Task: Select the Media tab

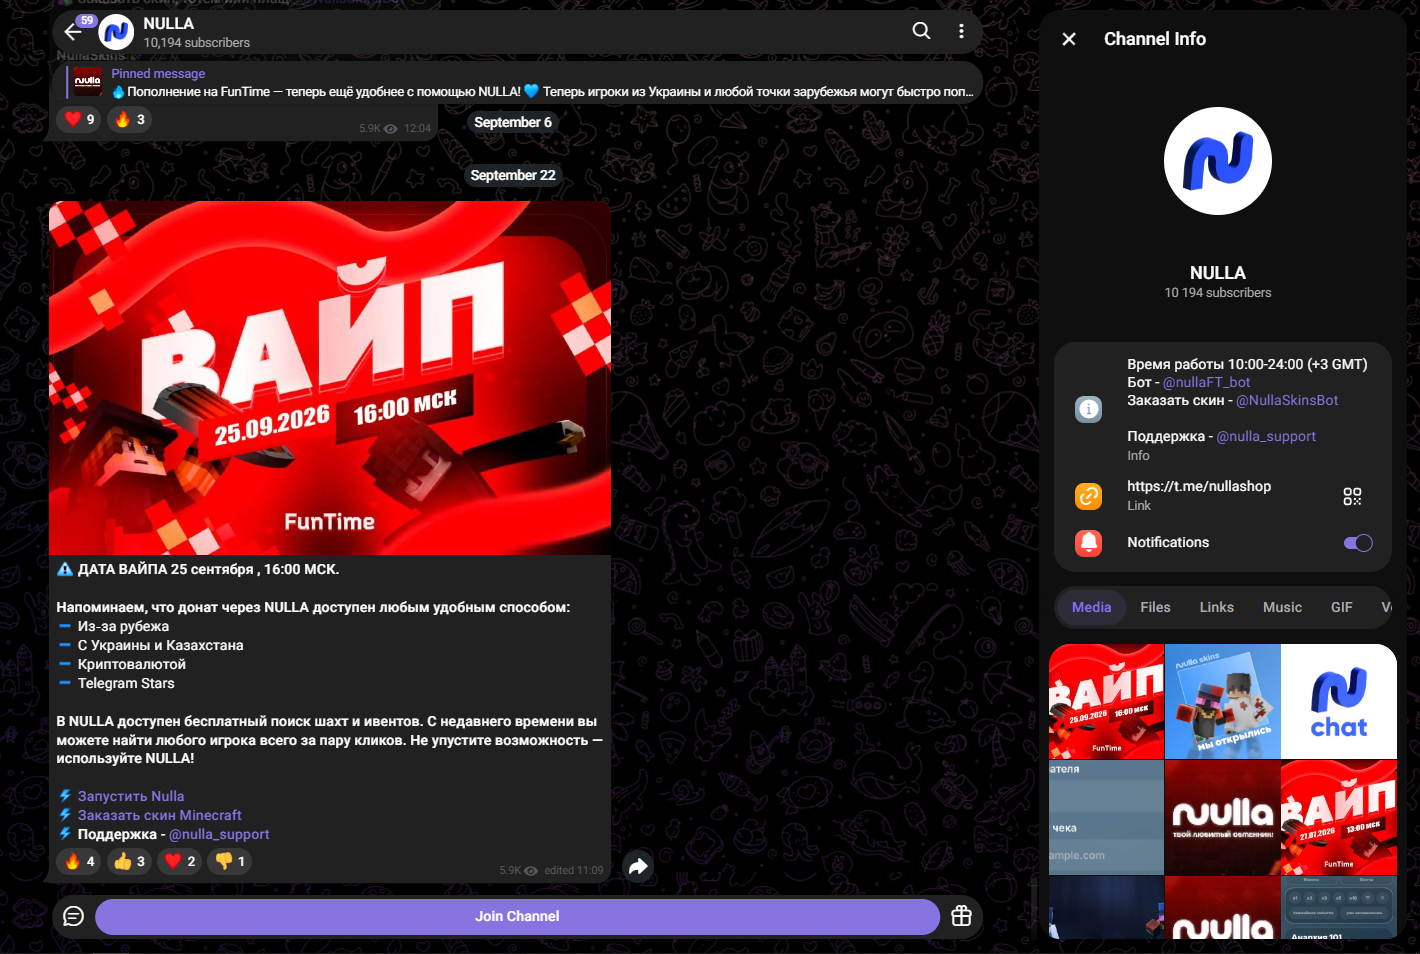Action: tap(1091, 607)
